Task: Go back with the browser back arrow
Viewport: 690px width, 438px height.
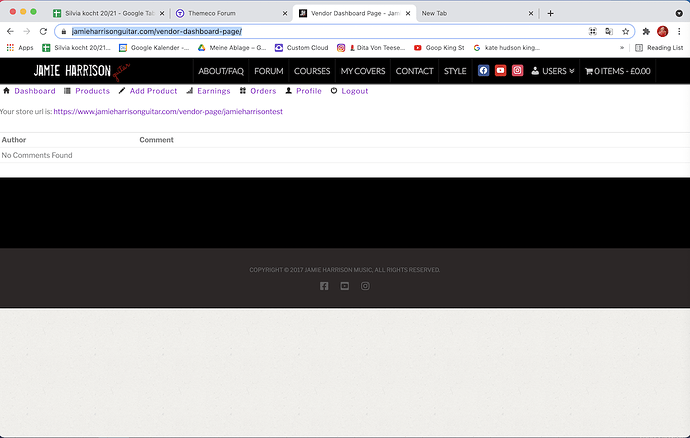Action: pyautogui.click(x=10, y=31)
